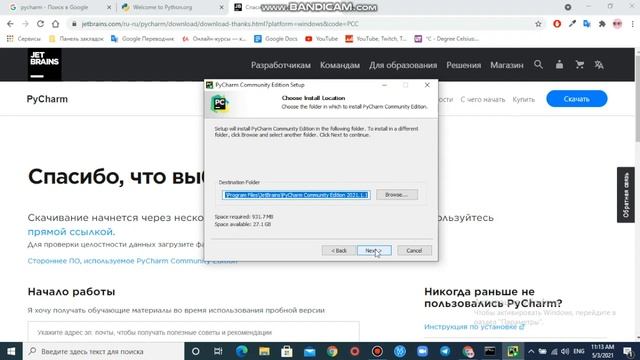Open the Degree Celsius bookmark
This screenshot has width=640, height=360.
pos(447,39)
